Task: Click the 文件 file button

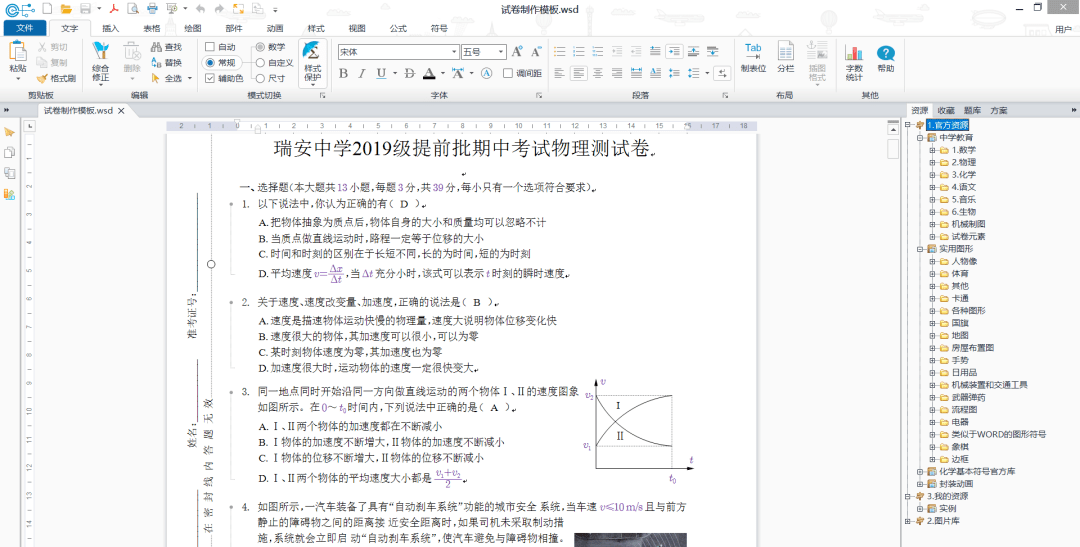Action: click(x=25, y=28)
